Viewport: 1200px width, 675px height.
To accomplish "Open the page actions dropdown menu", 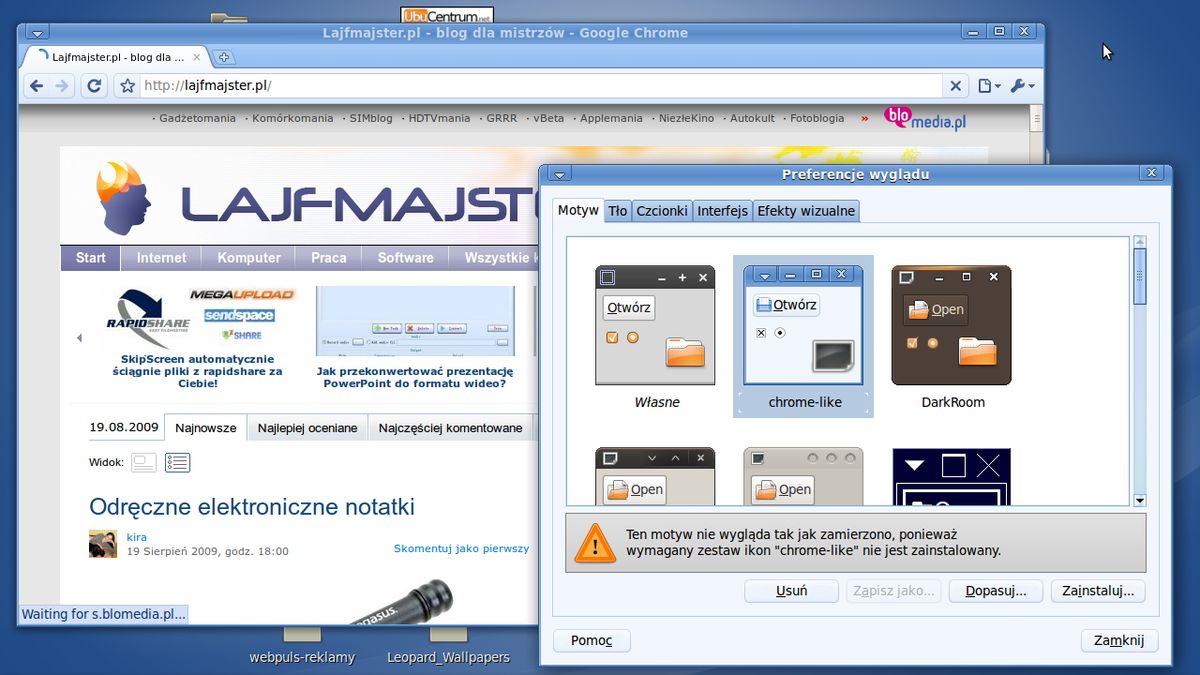I will (986, 86).
